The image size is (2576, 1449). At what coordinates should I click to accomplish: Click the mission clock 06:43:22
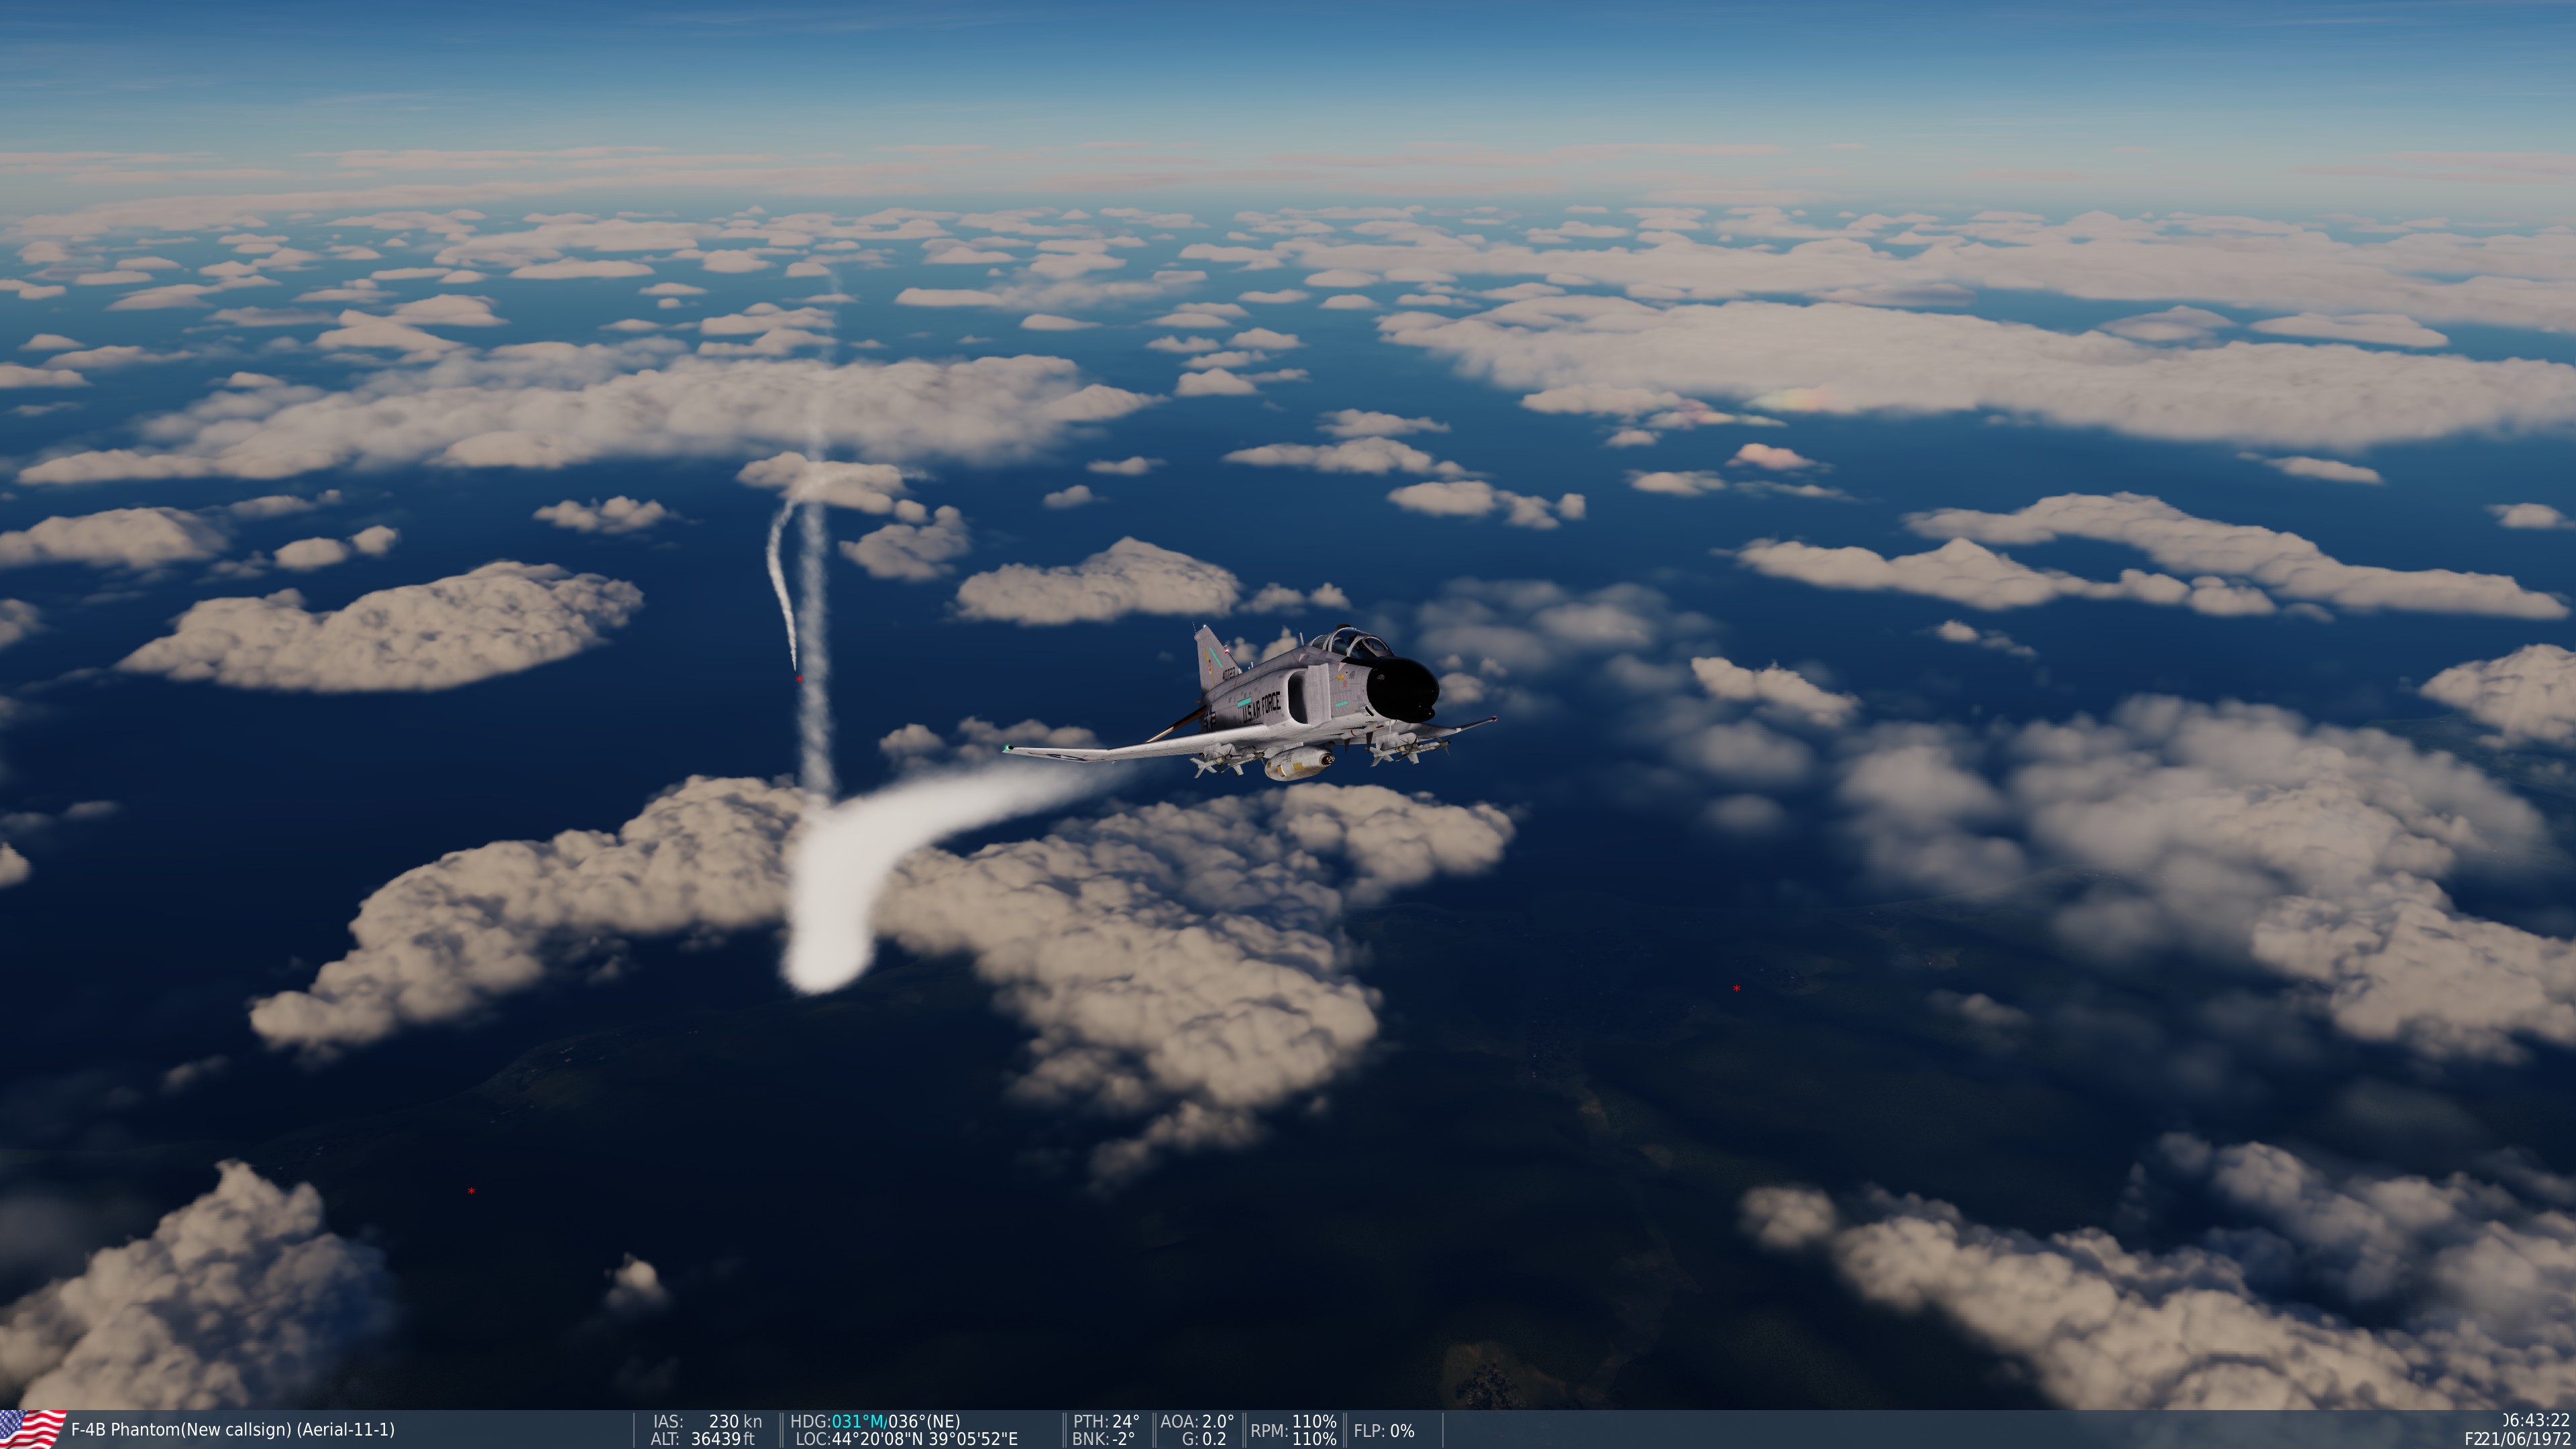point(2536,1421)
